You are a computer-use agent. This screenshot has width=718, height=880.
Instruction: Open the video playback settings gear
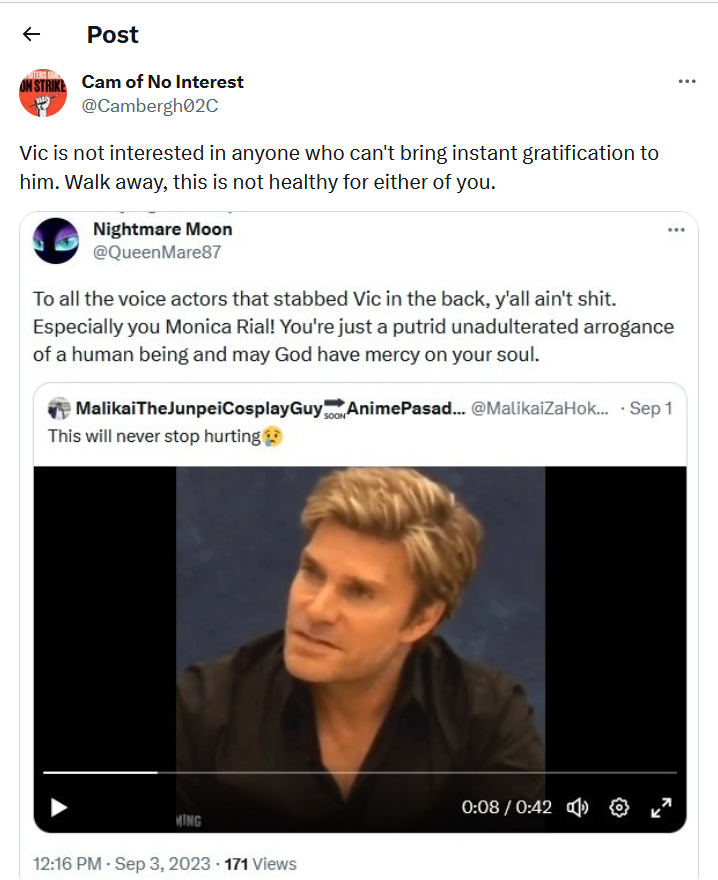coord(620,807)
